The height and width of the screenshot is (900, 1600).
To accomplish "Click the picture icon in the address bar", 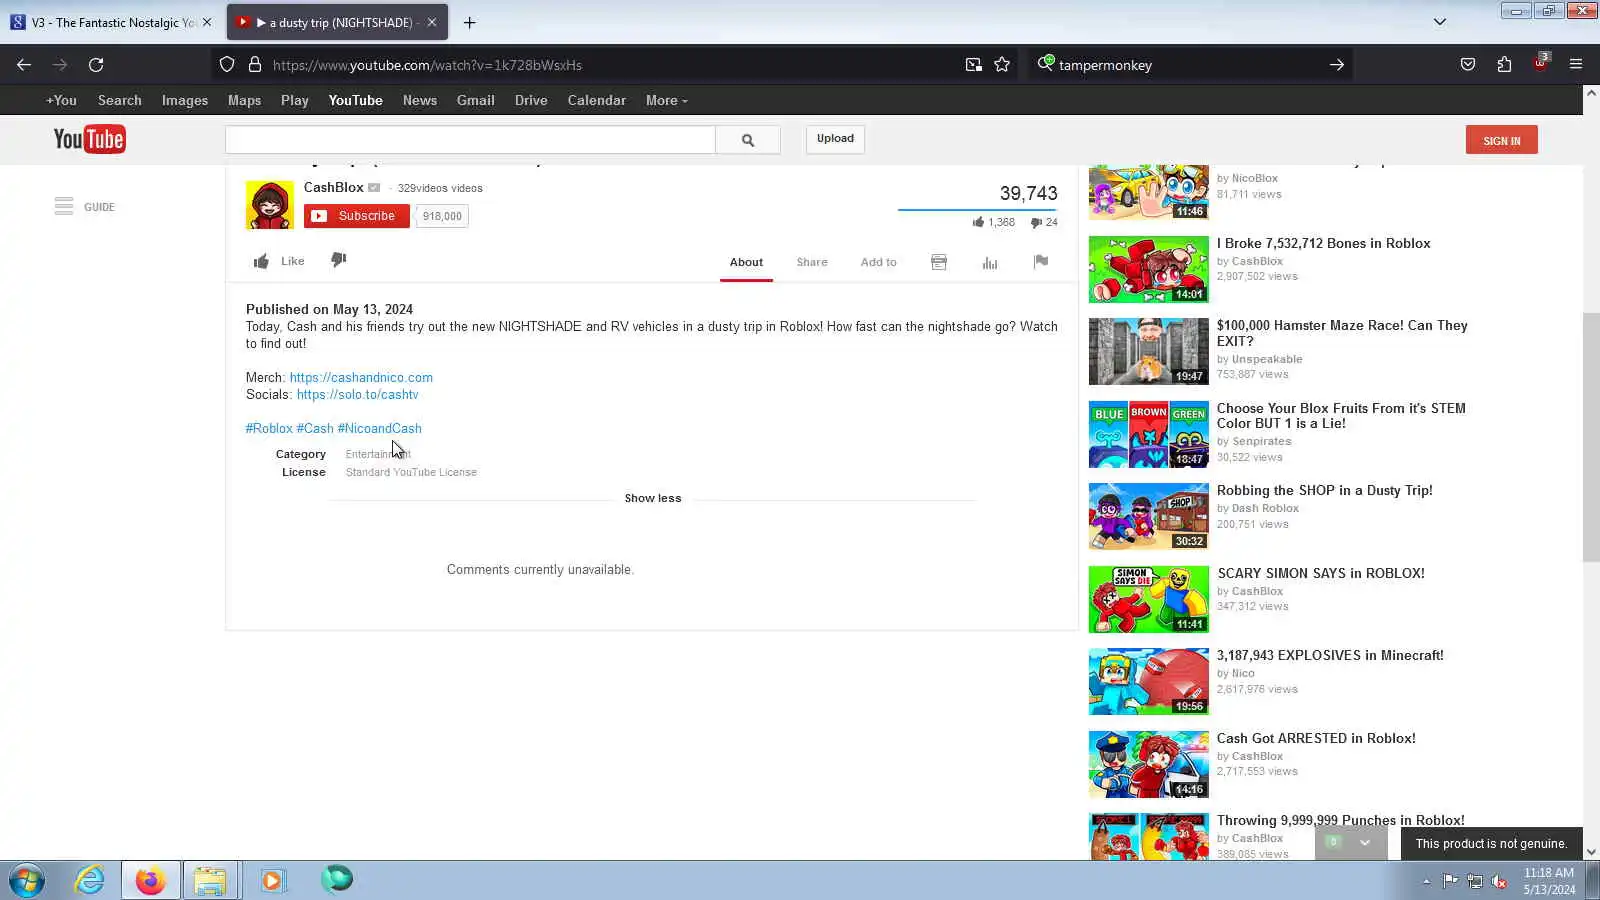I will (x=973, y=65).
